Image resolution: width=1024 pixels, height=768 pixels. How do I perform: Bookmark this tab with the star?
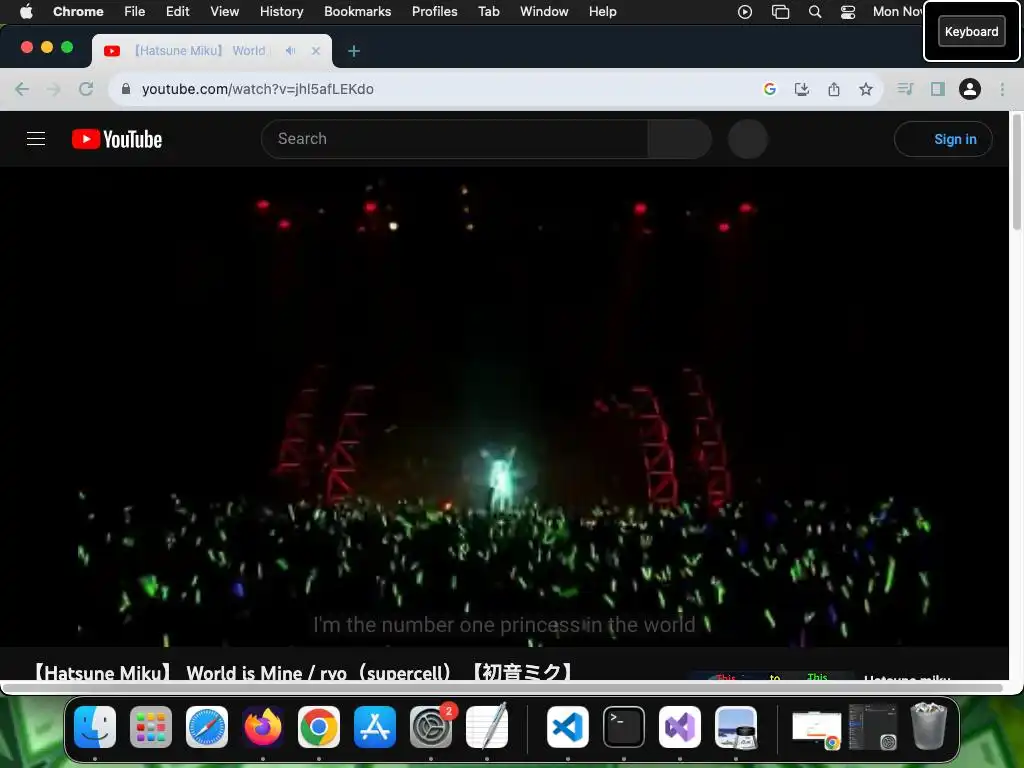tap(866, 89)
